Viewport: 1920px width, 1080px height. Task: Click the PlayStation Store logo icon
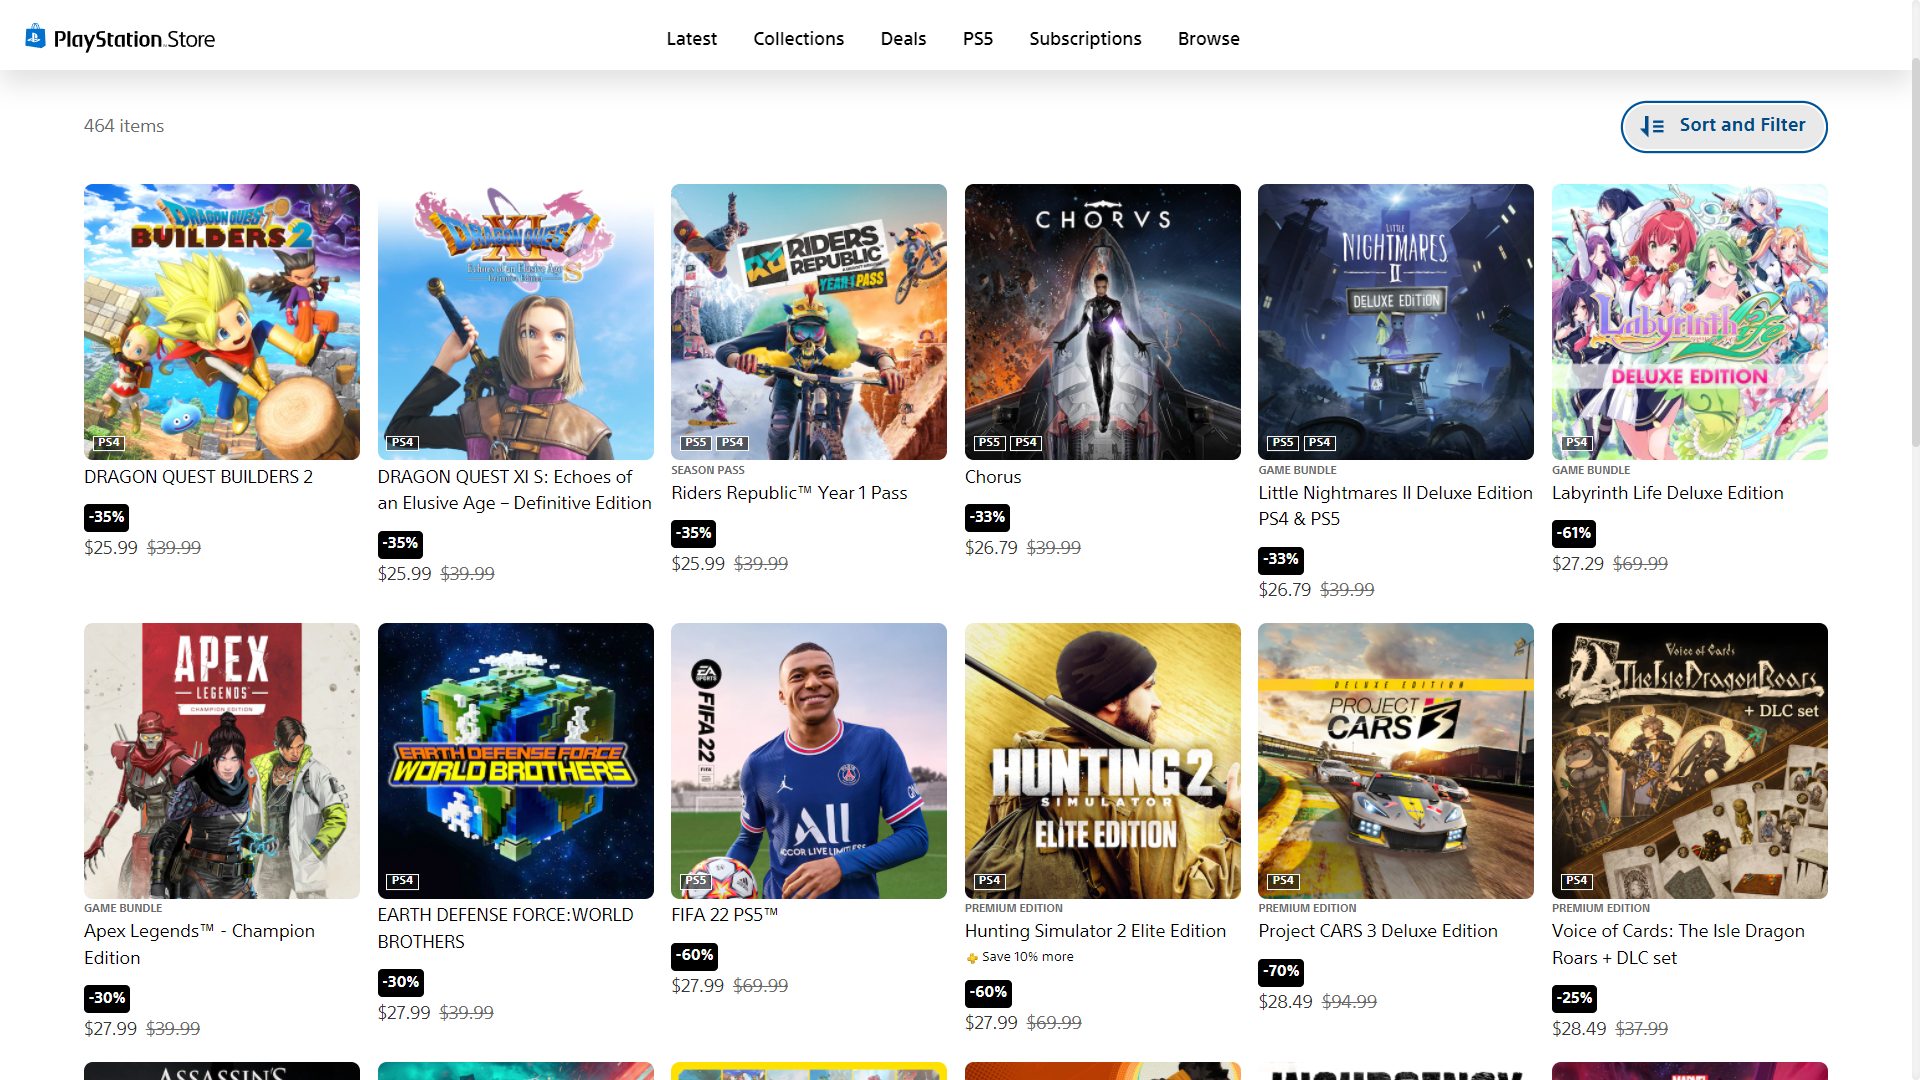tap(35, 37)
